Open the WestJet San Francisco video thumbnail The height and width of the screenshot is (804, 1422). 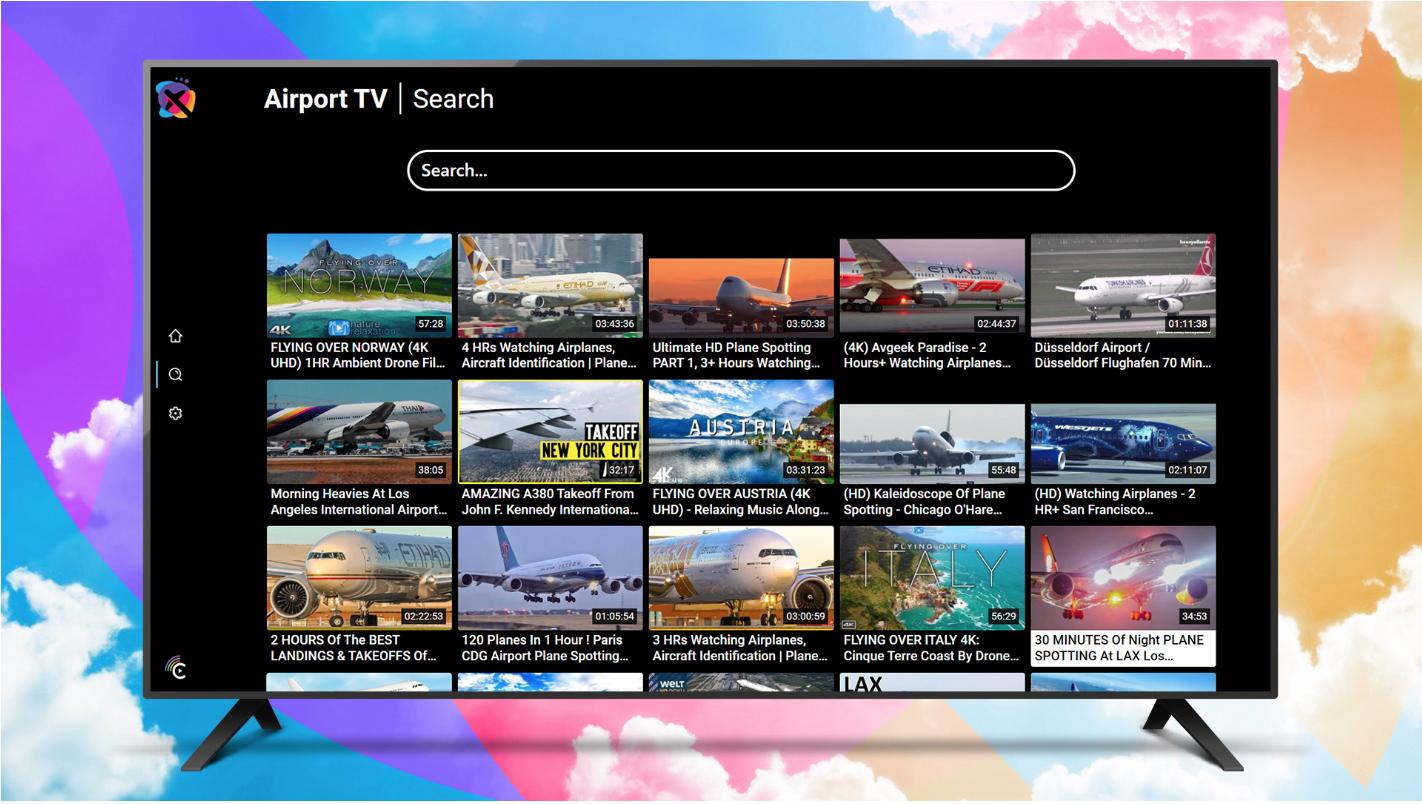click(x=1123, y=443)
